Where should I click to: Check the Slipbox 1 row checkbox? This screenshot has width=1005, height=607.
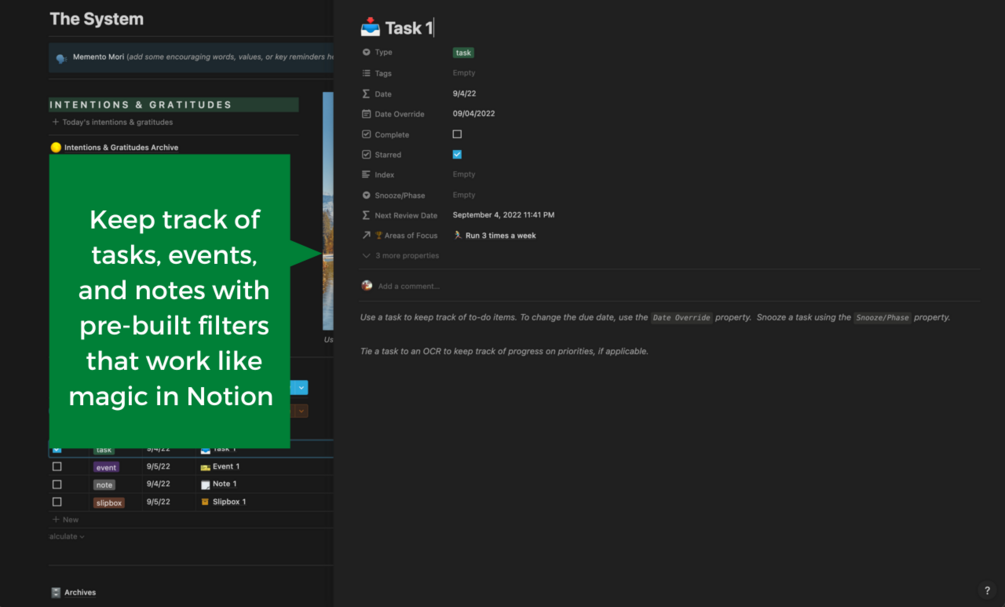point(57,502)
